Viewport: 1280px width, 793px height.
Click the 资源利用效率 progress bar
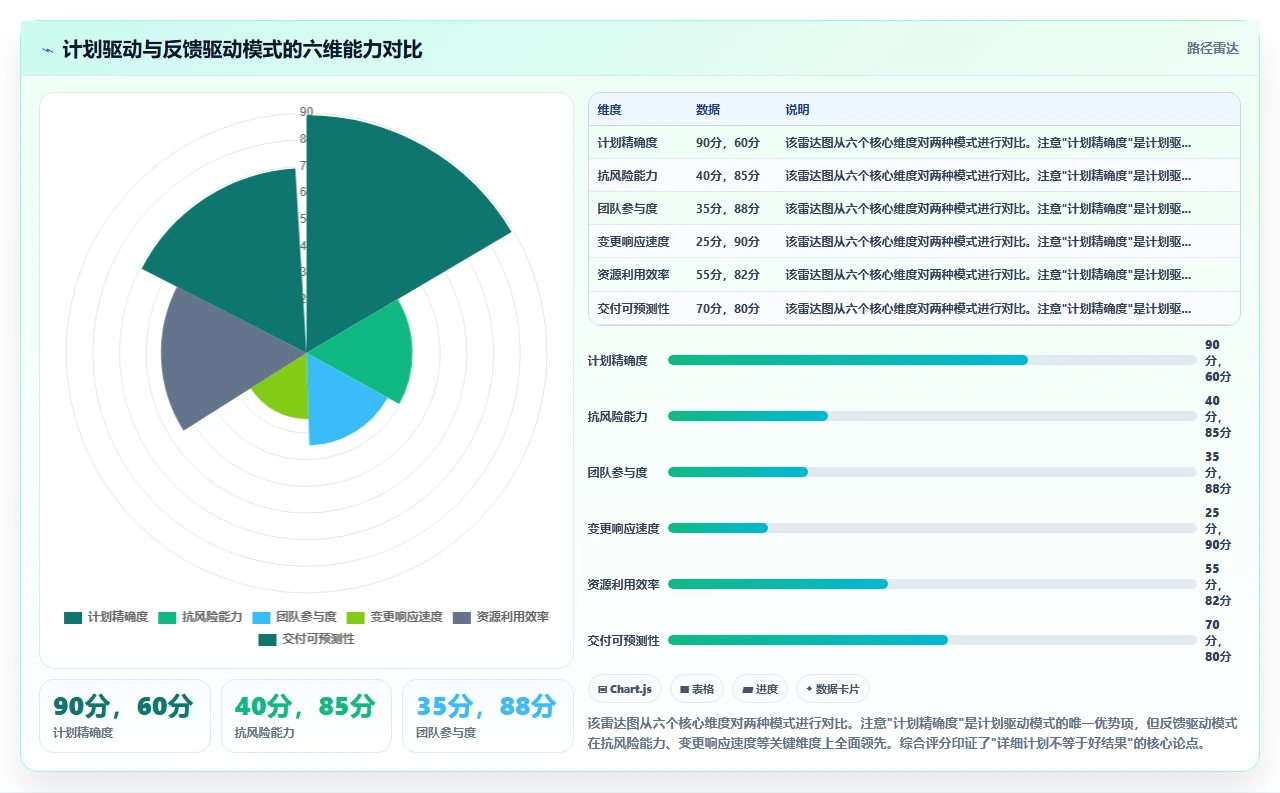coord(932,584)
